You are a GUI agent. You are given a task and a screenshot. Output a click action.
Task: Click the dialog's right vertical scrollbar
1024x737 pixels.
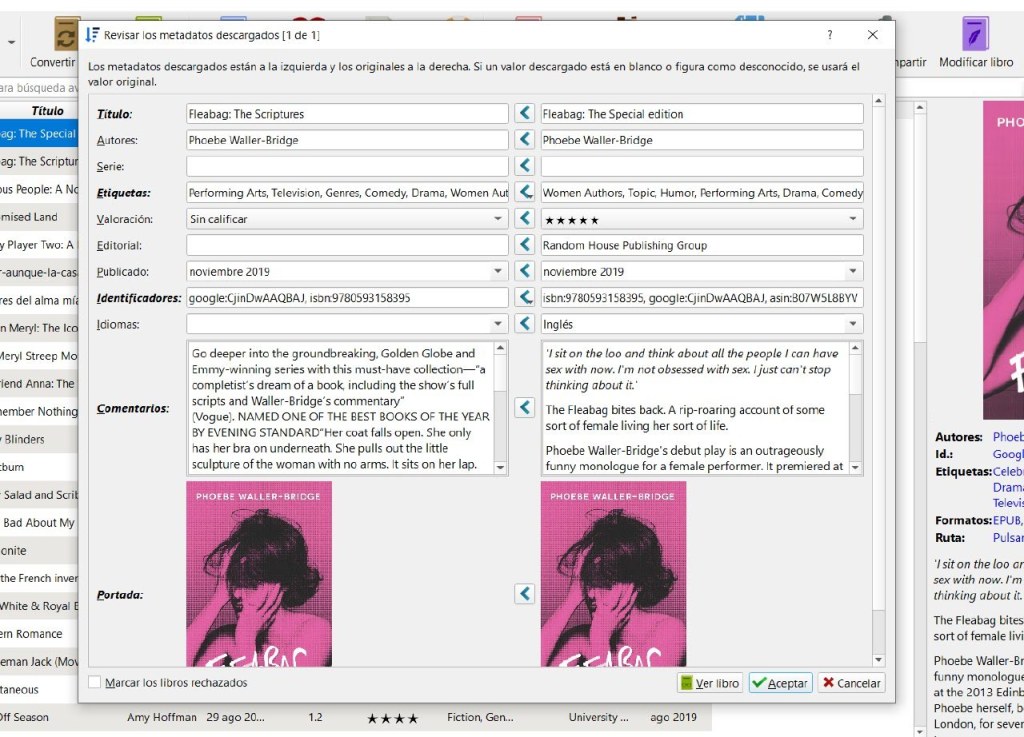tap(878, 380)
